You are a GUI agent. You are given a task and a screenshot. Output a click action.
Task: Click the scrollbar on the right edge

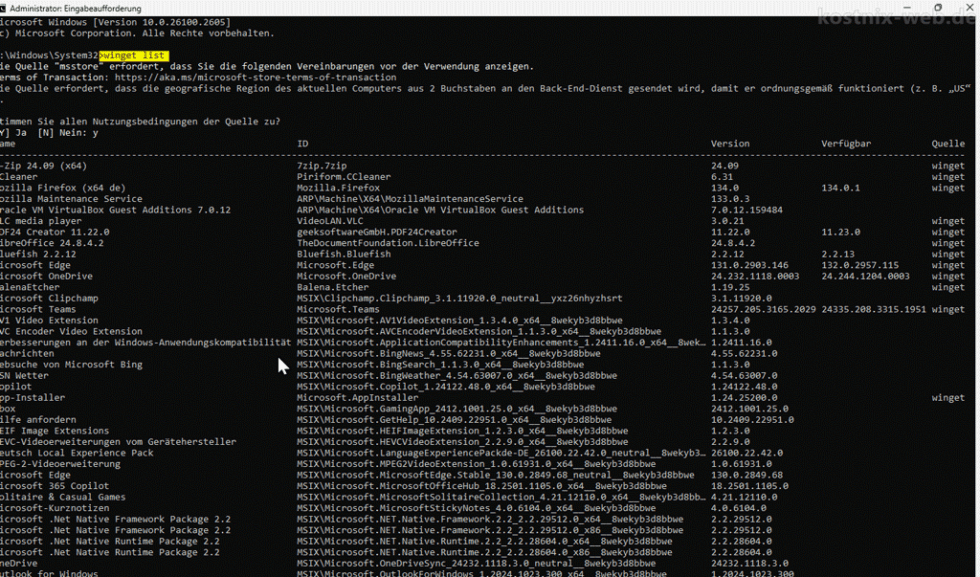click(975, 300)
